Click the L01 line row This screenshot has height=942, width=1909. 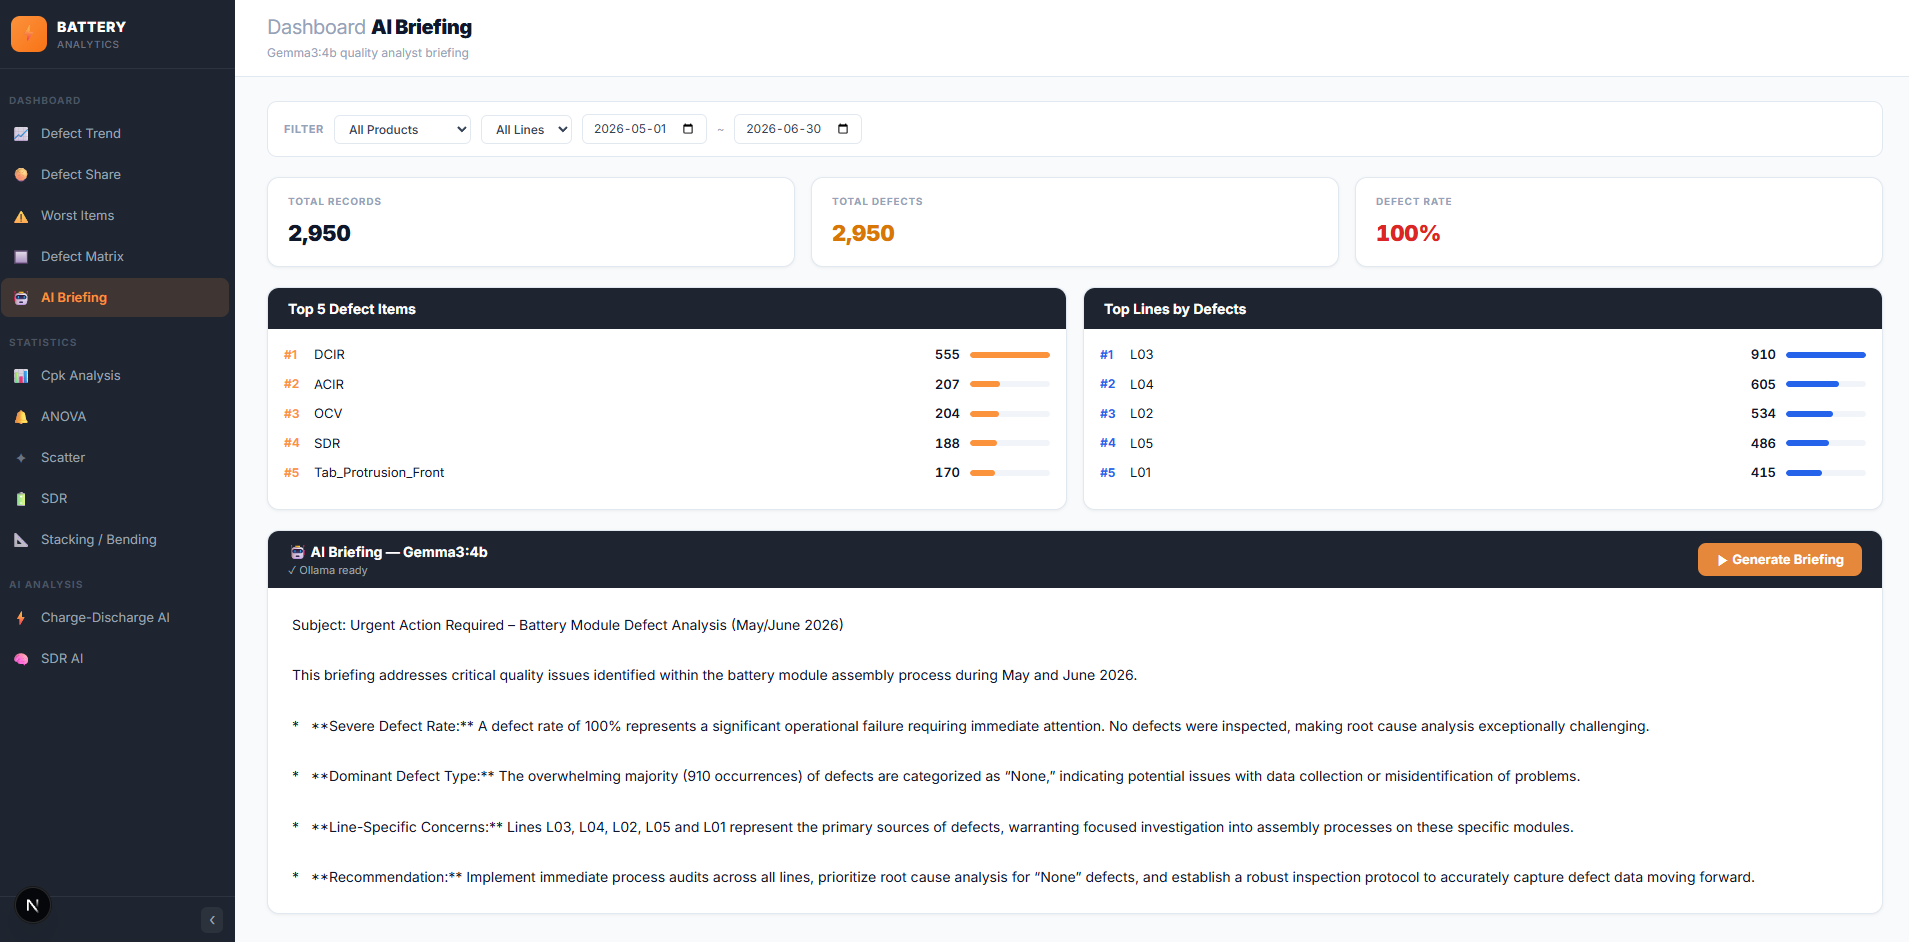click(x=1483, y=473)
